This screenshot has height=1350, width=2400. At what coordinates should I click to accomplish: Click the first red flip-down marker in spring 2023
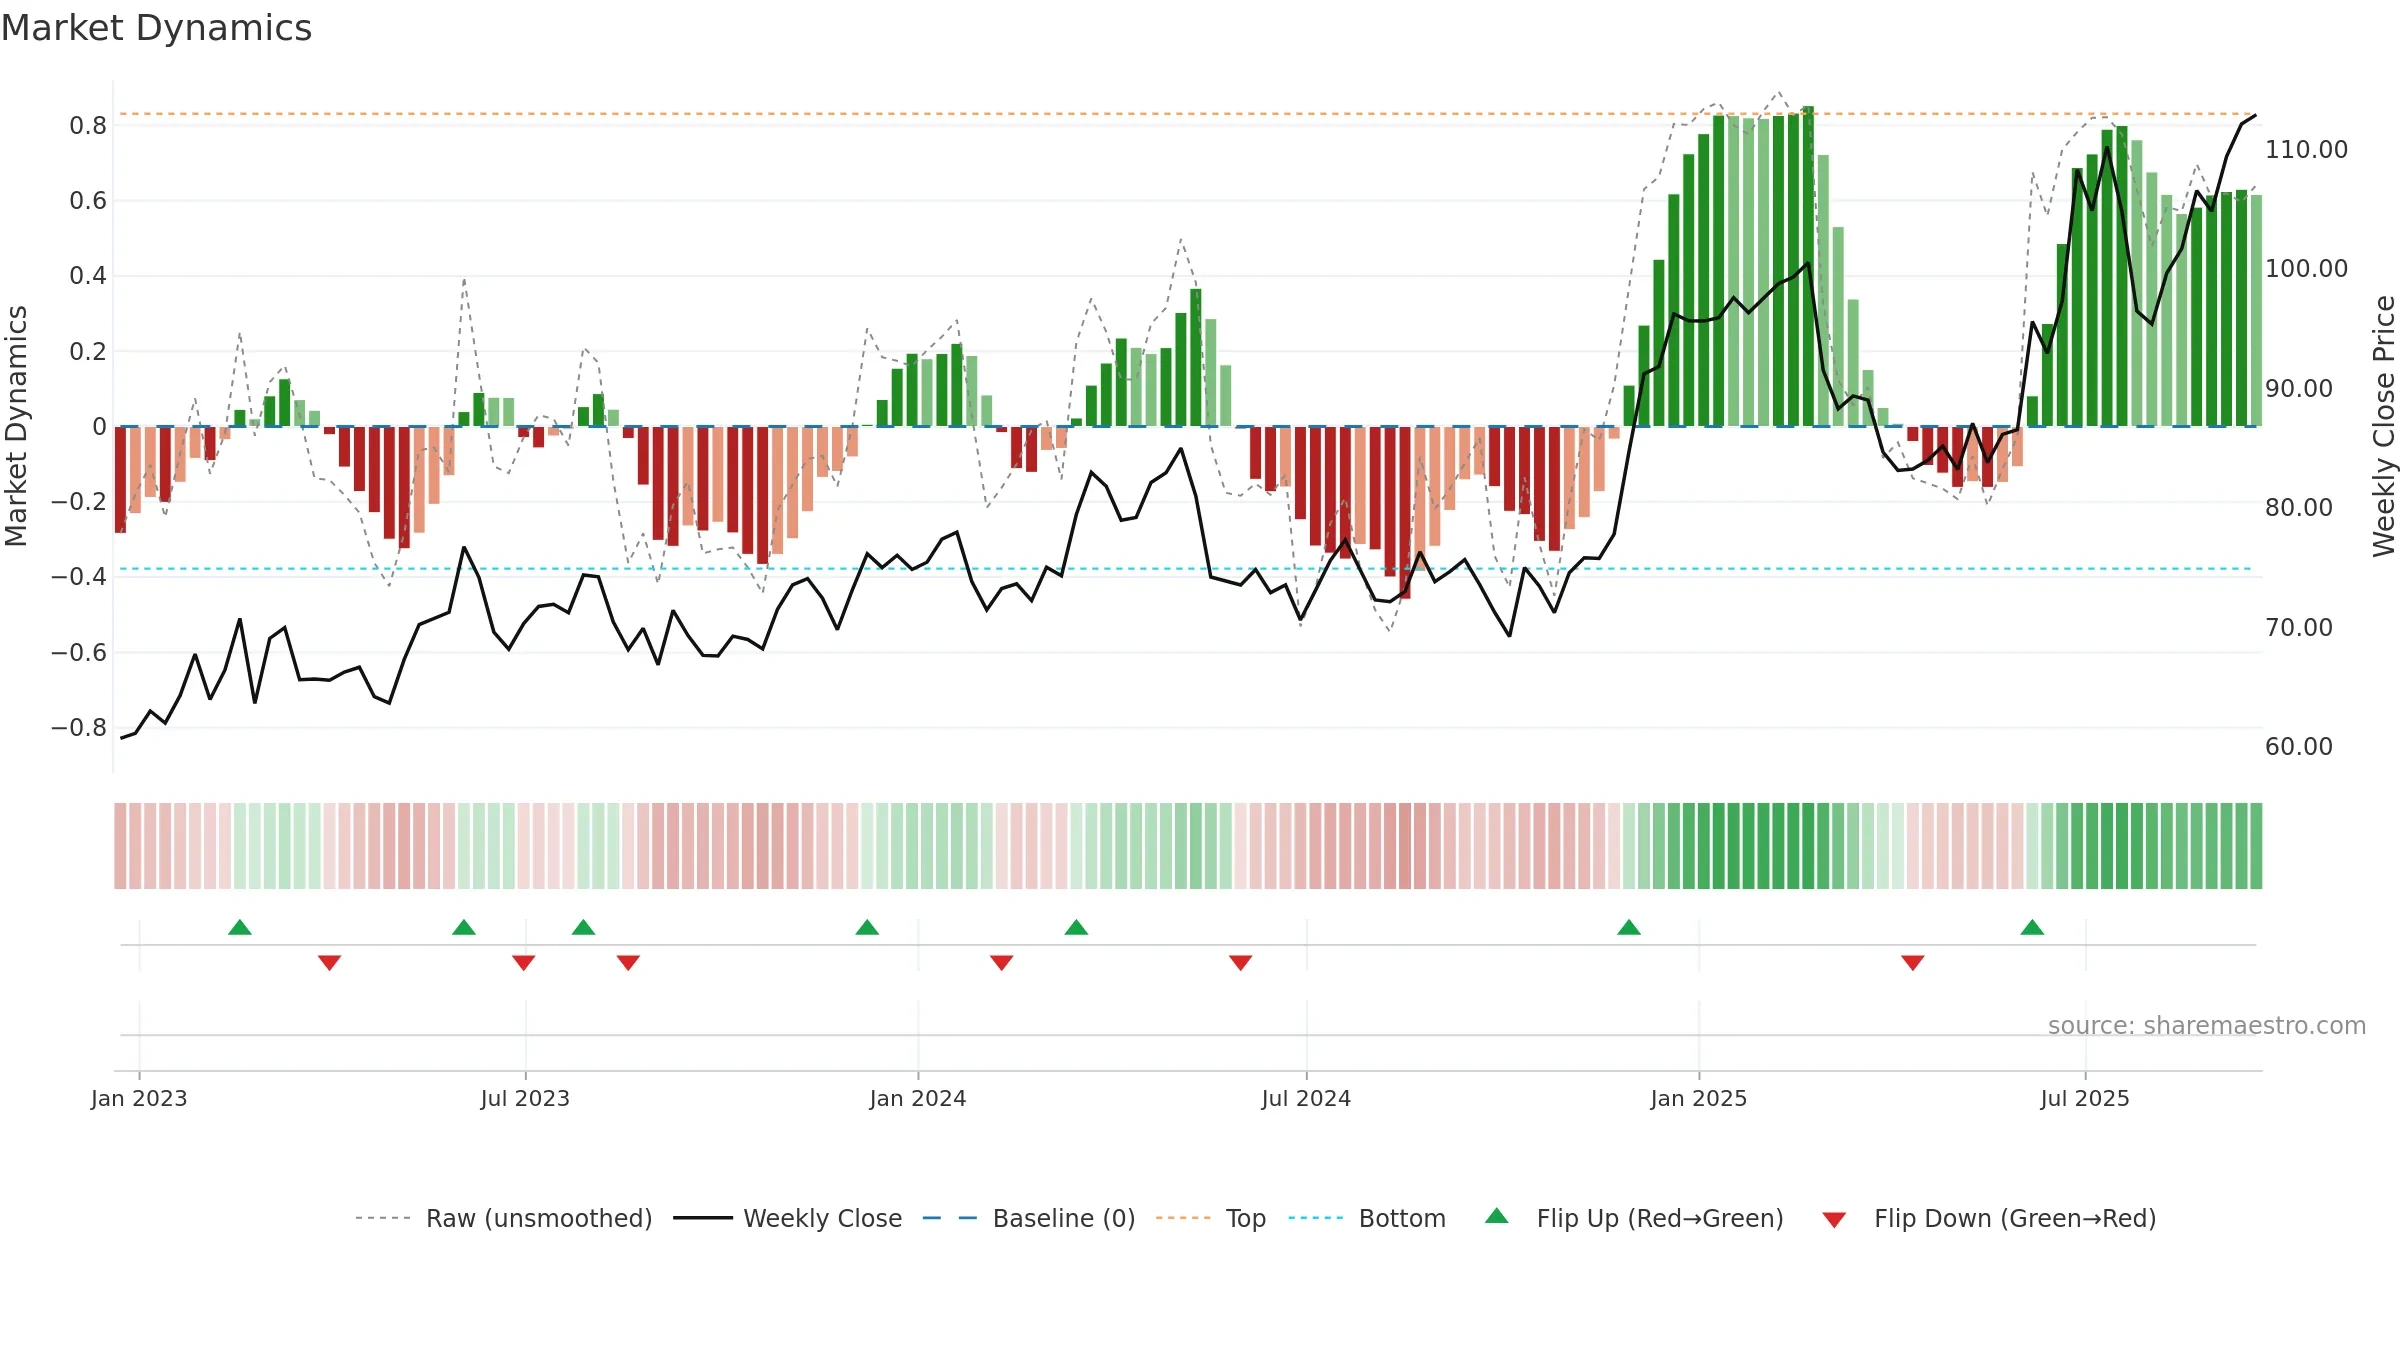(x=330, y=963)
